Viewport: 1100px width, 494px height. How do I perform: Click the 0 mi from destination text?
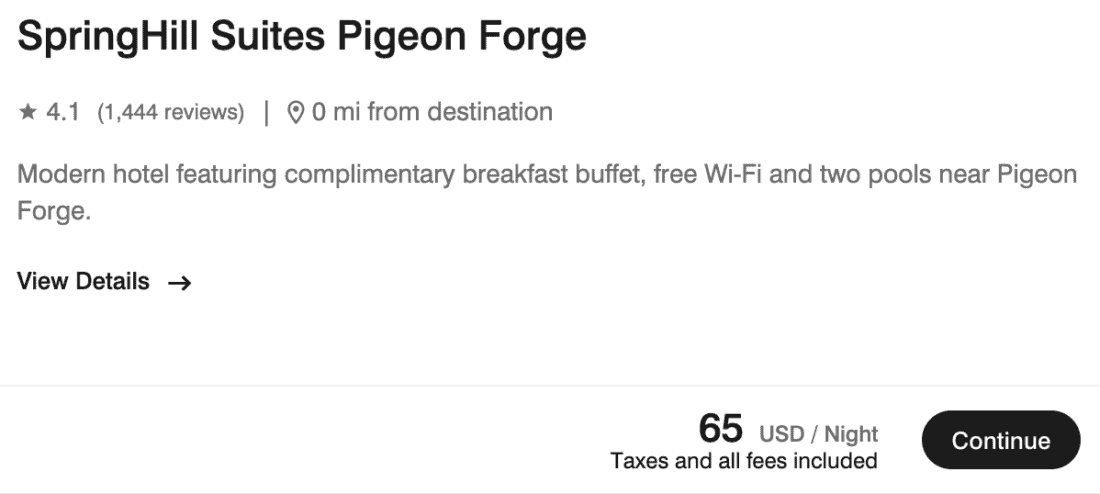(x=432, y=112)
